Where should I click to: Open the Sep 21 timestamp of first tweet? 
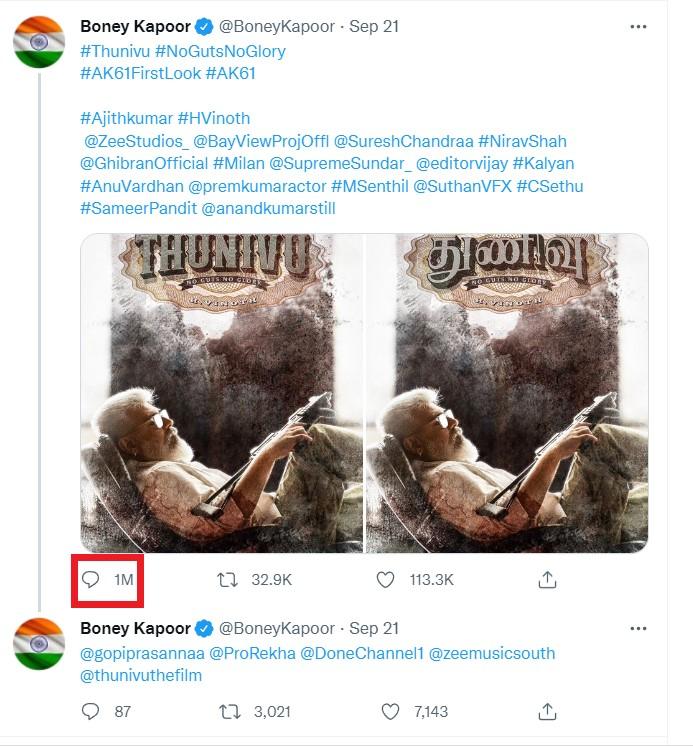point(374,27)
